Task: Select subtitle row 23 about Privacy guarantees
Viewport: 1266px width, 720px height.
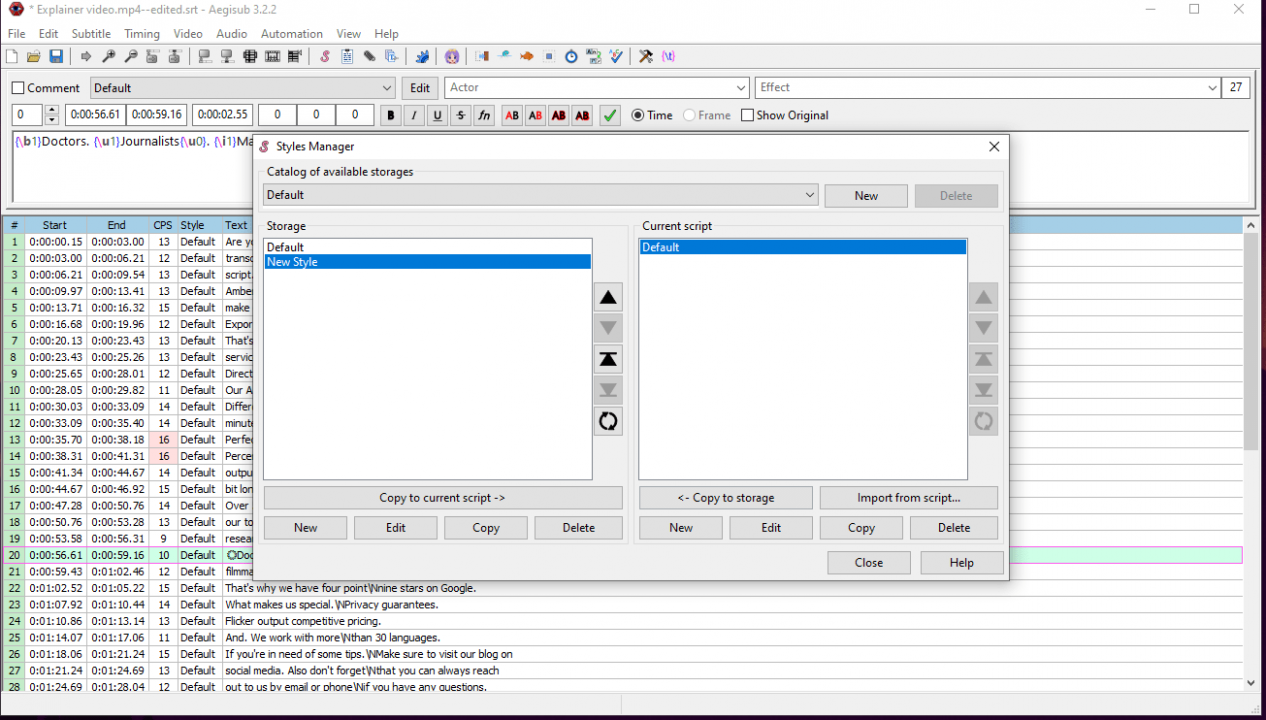Action: point(623,604)
